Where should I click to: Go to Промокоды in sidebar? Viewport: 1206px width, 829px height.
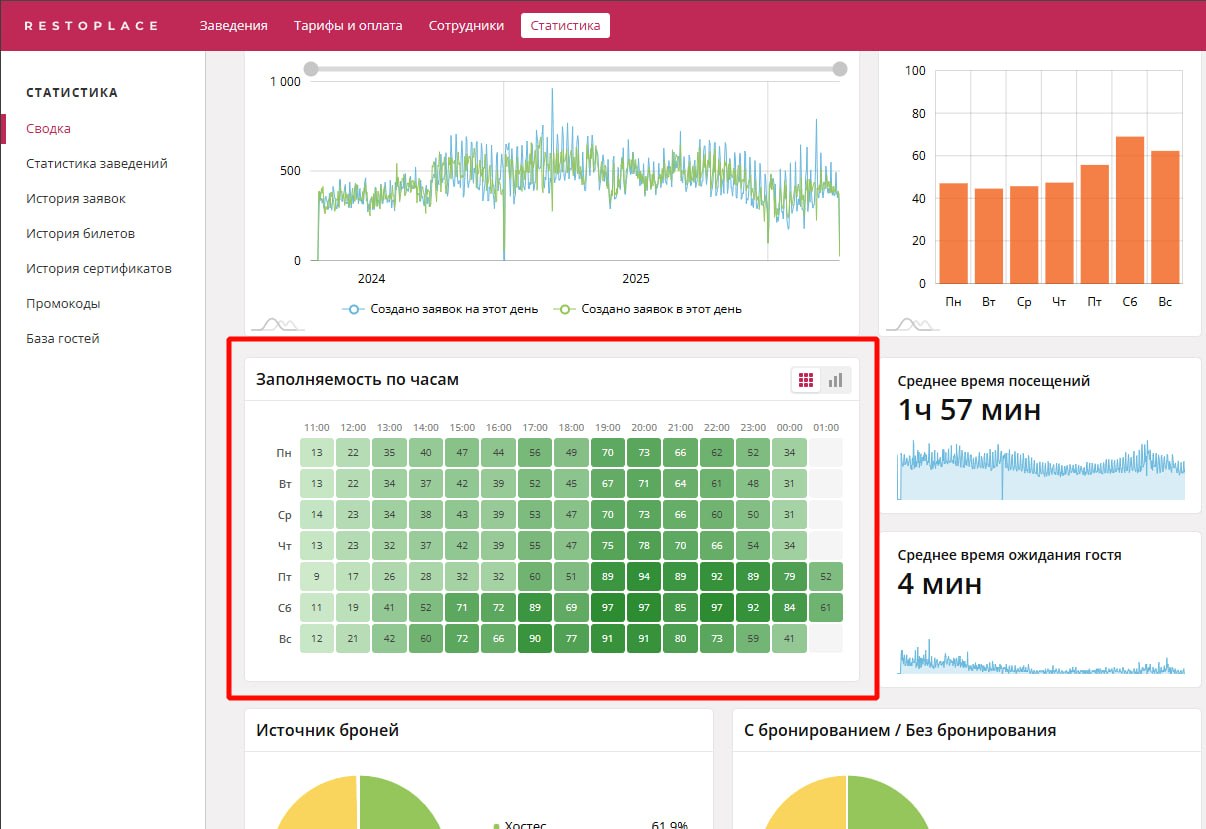pyautogui.click(x=63, y=304)
